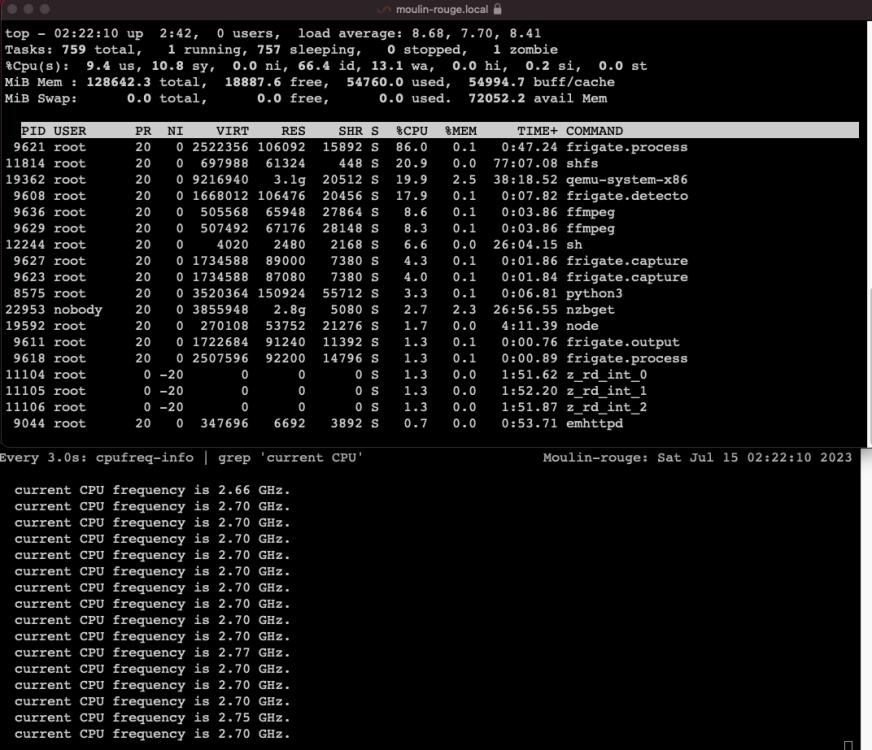Screen dimensions: 872x750
Task: Click the RES column header
Action: [x=293, y=131]
